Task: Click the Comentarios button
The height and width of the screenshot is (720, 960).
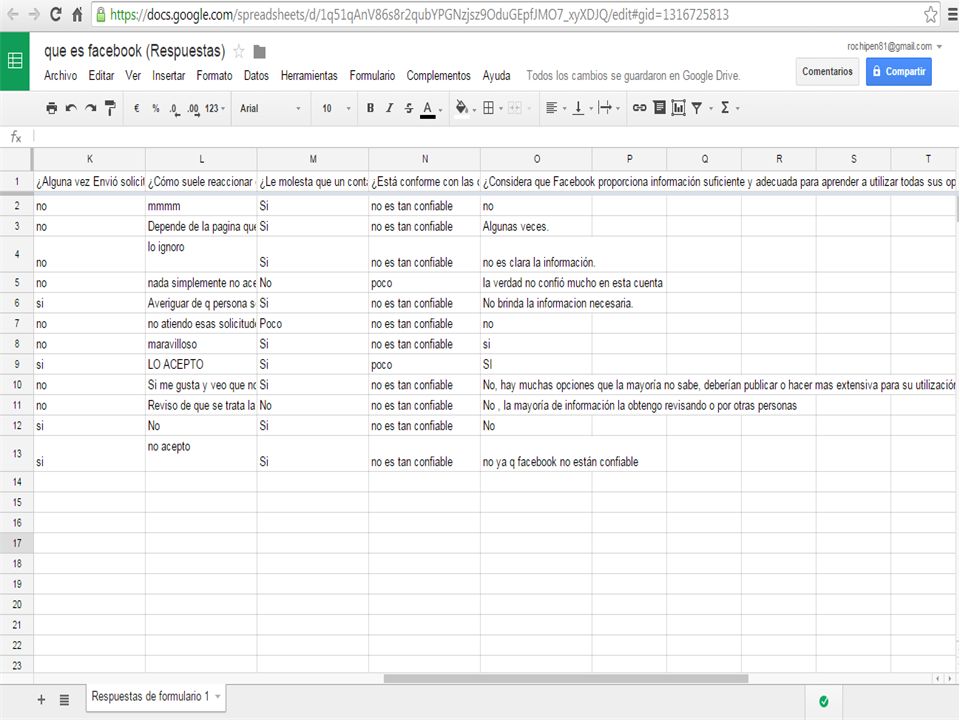Action: pyautogui.click(x=827, y=72)
